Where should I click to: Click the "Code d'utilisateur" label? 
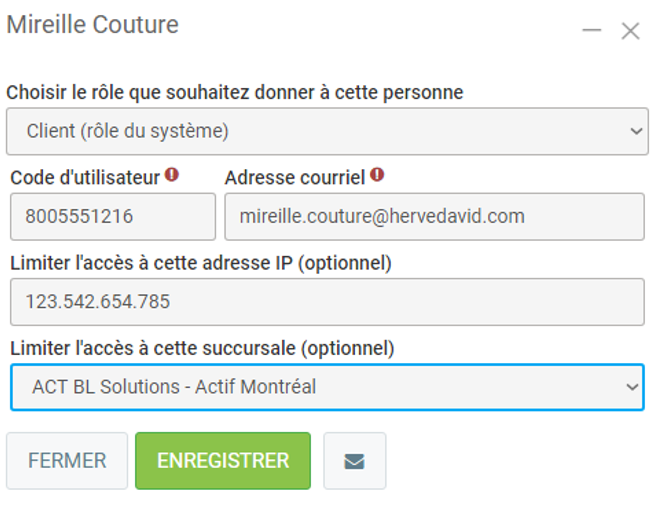(85, 177)
